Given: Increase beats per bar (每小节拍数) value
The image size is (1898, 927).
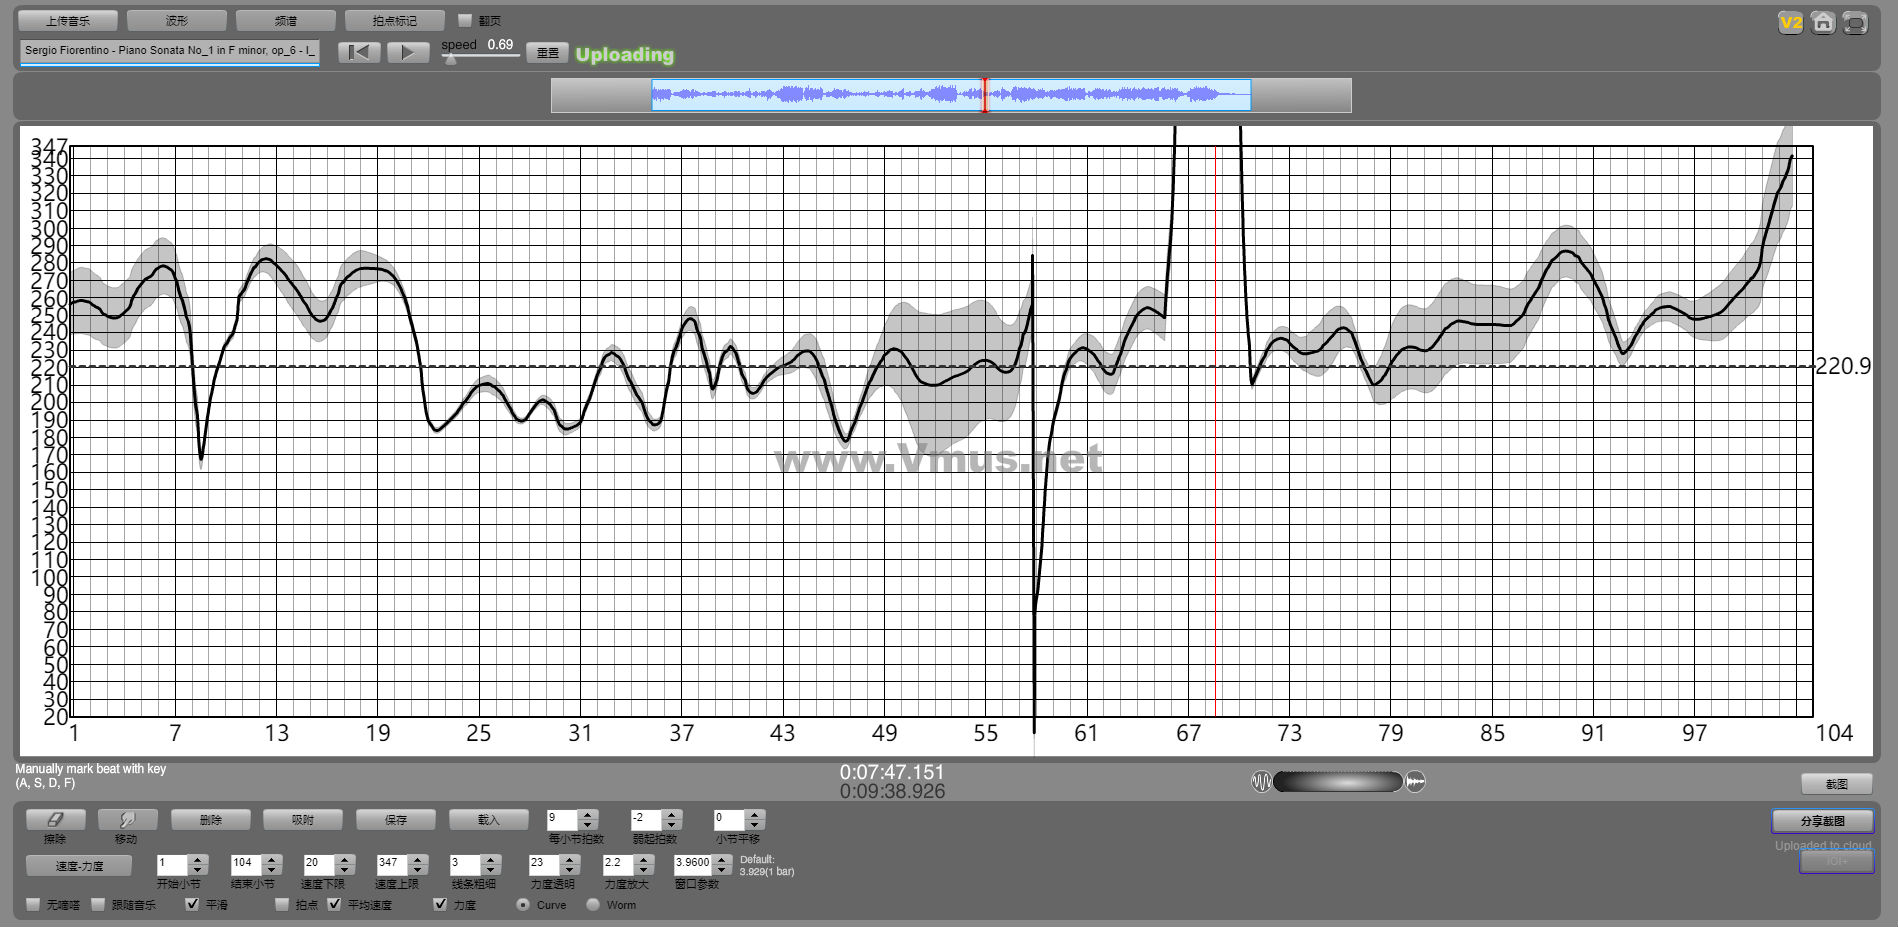Looking at the screenshot, I should click(588, 814).
